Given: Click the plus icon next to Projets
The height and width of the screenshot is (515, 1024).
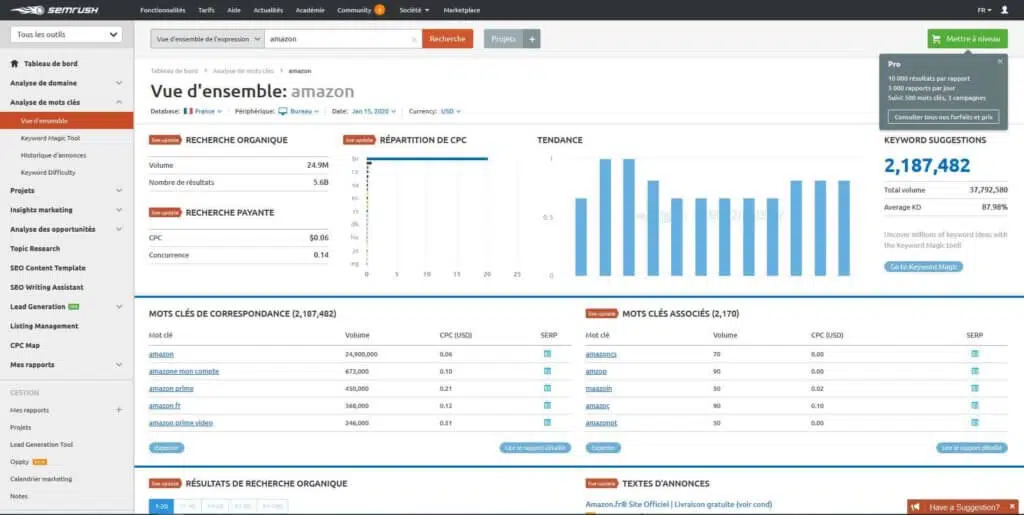Looking at the screenshot, I should pyautogui.click(x=533, y=39).
